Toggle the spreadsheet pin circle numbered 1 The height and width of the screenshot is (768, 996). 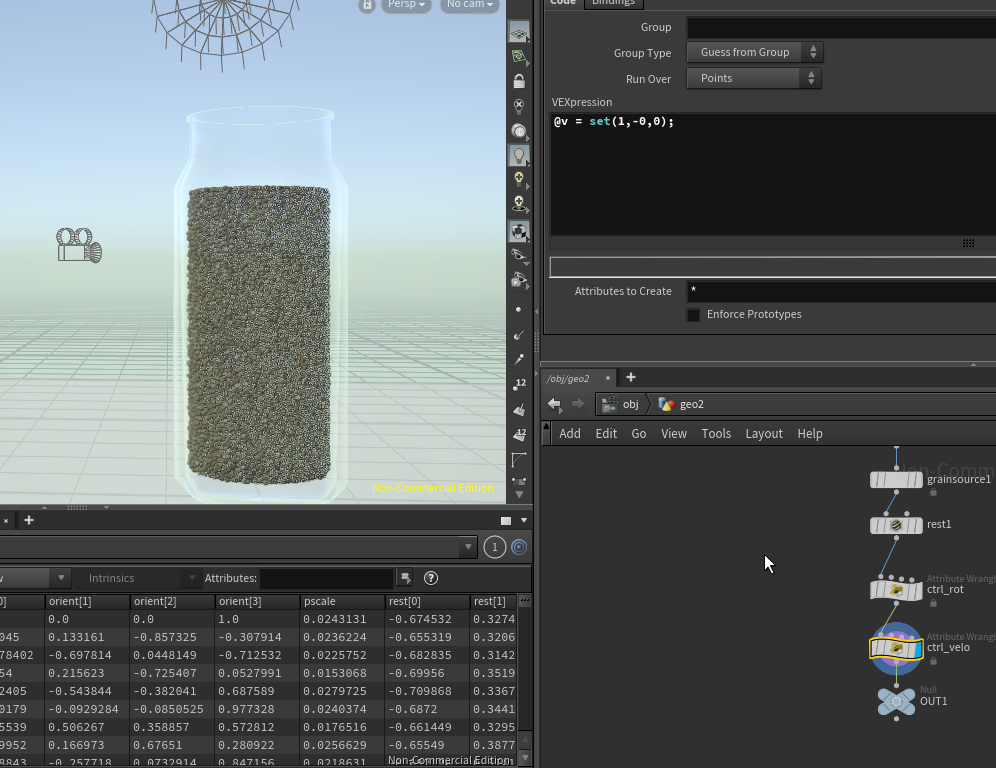coord(494,547)
